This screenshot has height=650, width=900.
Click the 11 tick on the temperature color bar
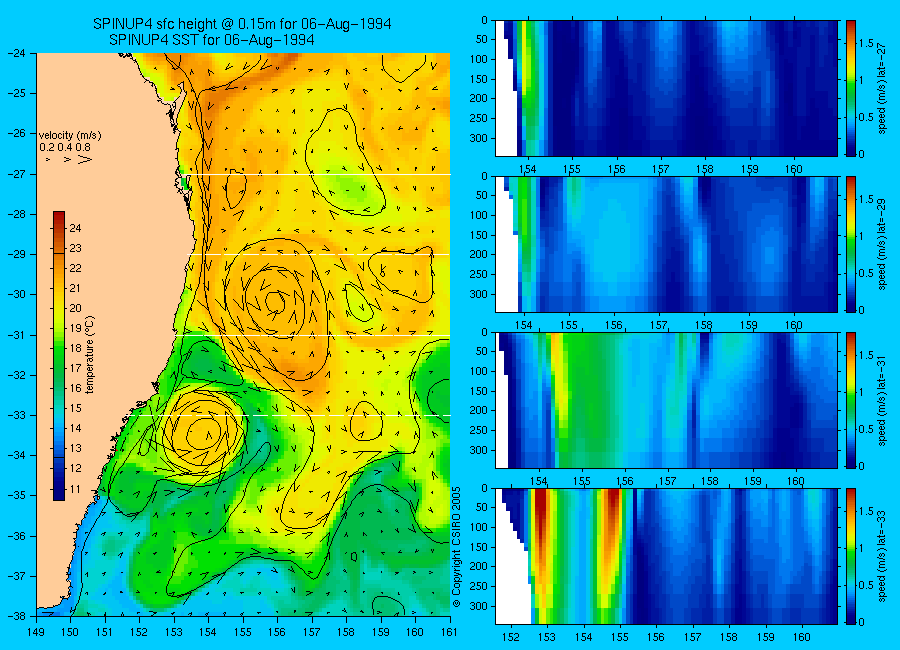pos(75,489)
